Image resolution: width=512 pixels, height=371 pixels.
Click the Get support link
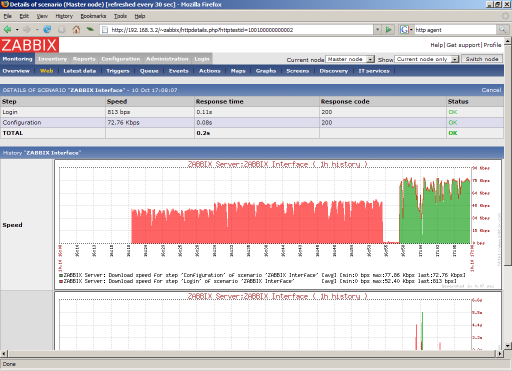[463, 45]
